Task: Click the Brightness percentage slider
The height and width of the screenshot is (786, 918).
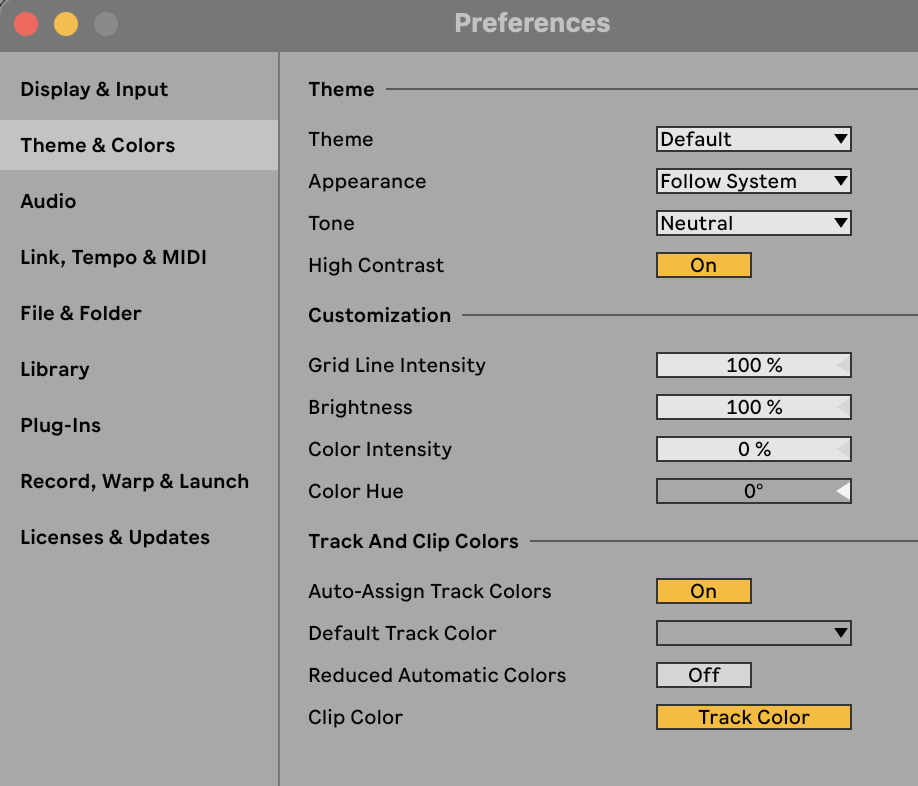Action: [753, 407]
